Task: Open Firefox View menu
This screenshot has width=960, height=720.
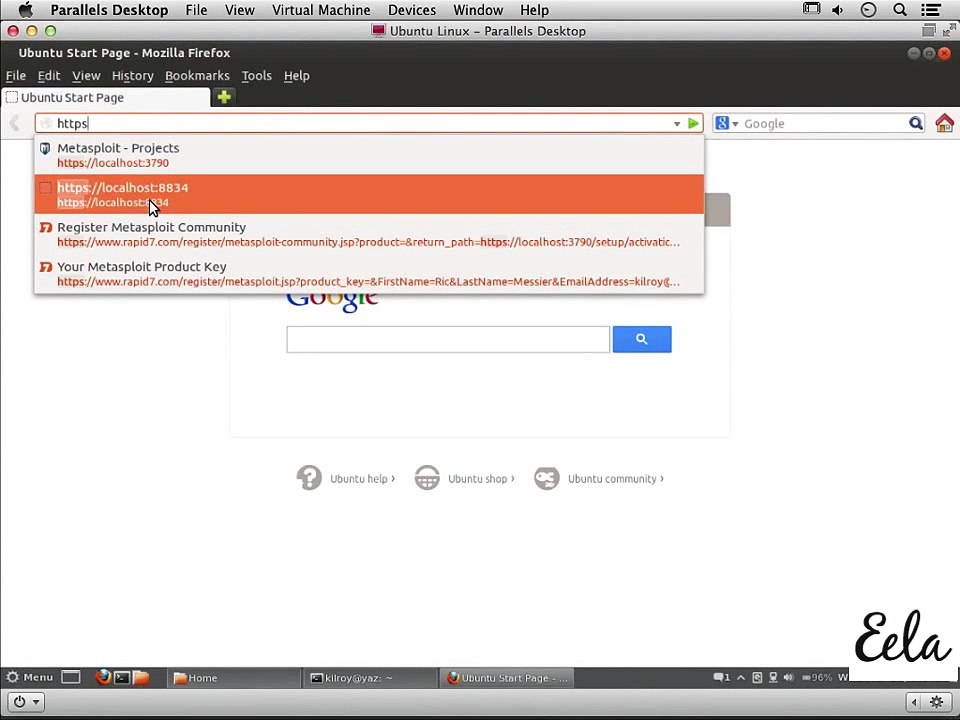Action: click(x=86, y=76)
